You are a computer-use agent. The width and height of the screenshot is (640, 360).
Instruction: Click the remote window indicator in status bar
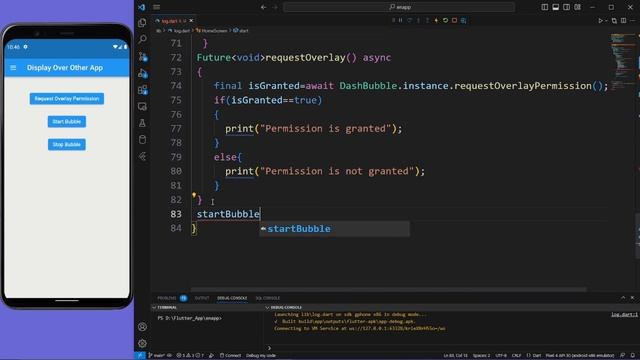tap(140, 356)
